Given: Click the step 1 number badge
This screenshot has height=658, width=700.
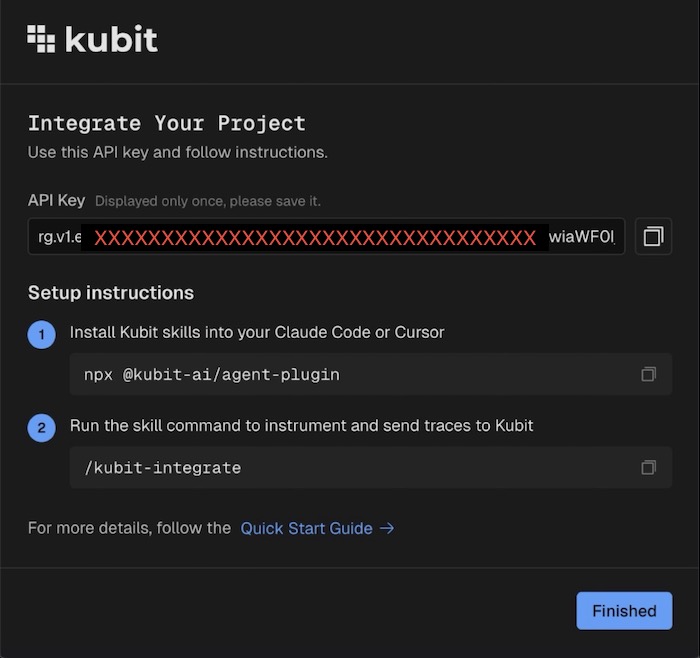Looking at the screenshot, I should point(41,336).
